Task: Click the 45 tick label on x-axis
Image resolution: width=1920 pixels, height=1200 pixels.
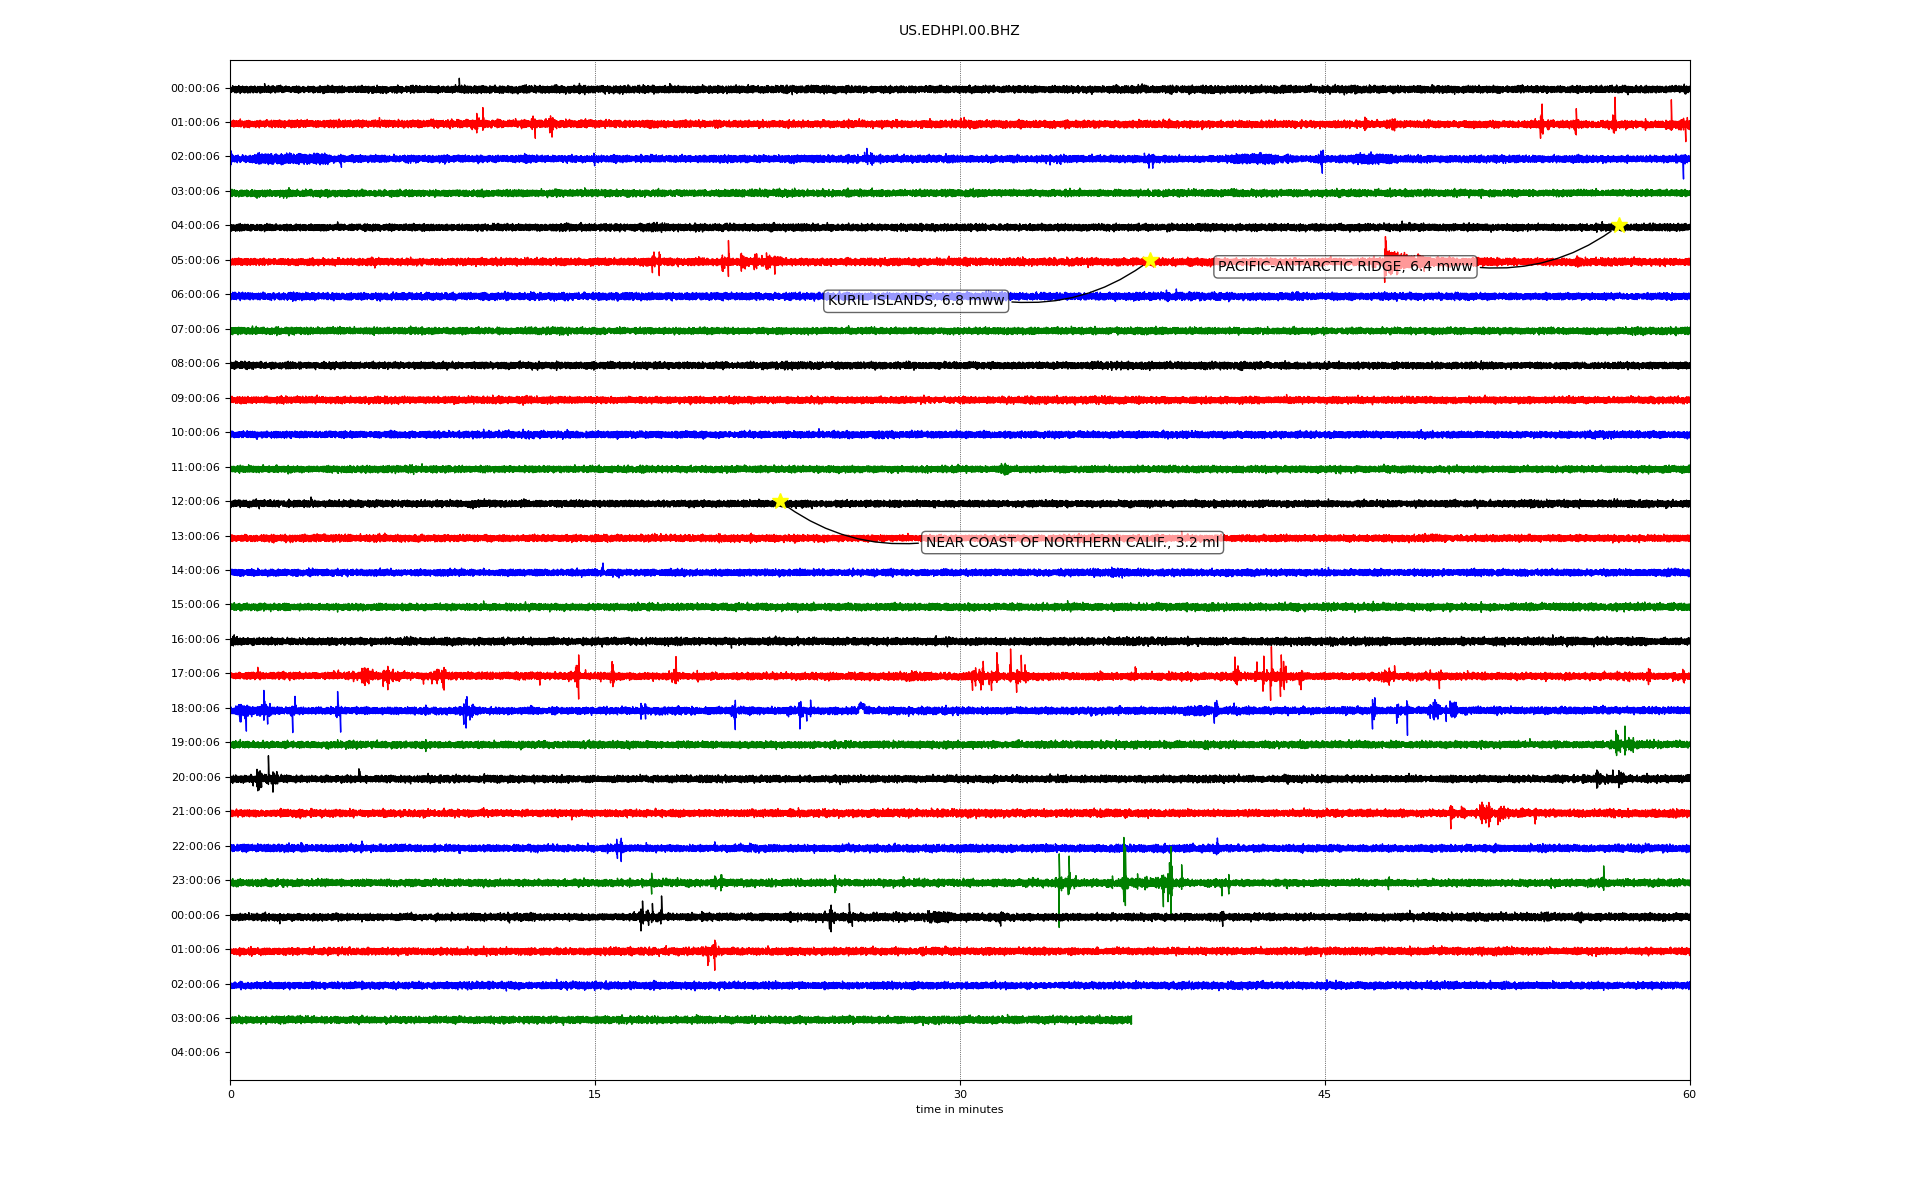Action: 1325,1094
